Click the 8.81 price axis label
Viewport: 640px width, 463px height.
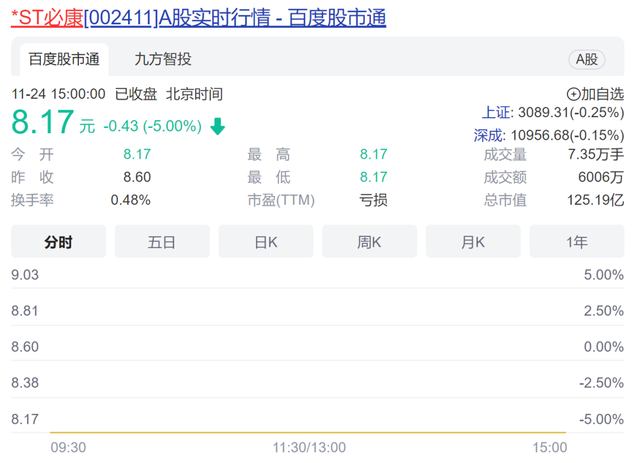point(25,311)
